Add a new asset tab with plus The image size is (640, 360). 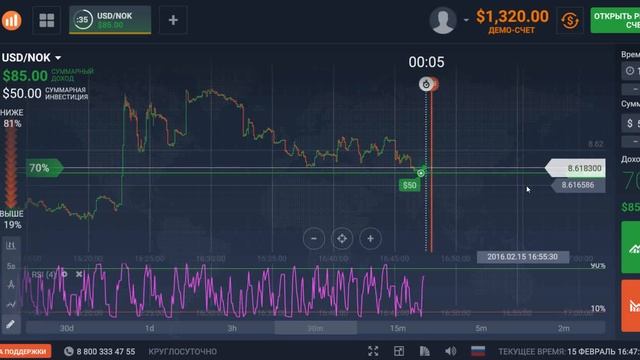tap(173, 20)
